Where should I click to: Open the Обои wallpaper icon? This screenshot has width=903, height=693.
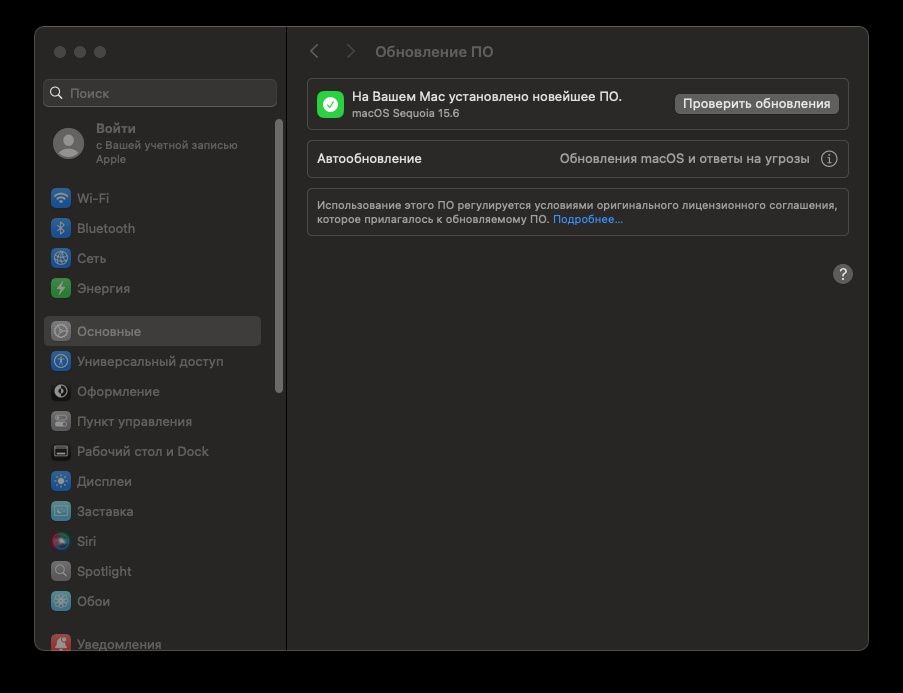point(61,601)
